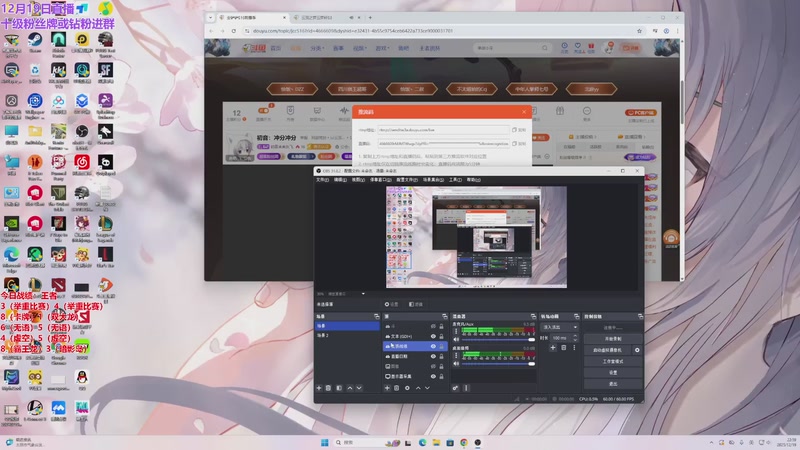The width and height of the screenshot is (800, 450).
Task: Pop out the Scenes dock panel
Action: pyautogui.click(x=377, y=317)
